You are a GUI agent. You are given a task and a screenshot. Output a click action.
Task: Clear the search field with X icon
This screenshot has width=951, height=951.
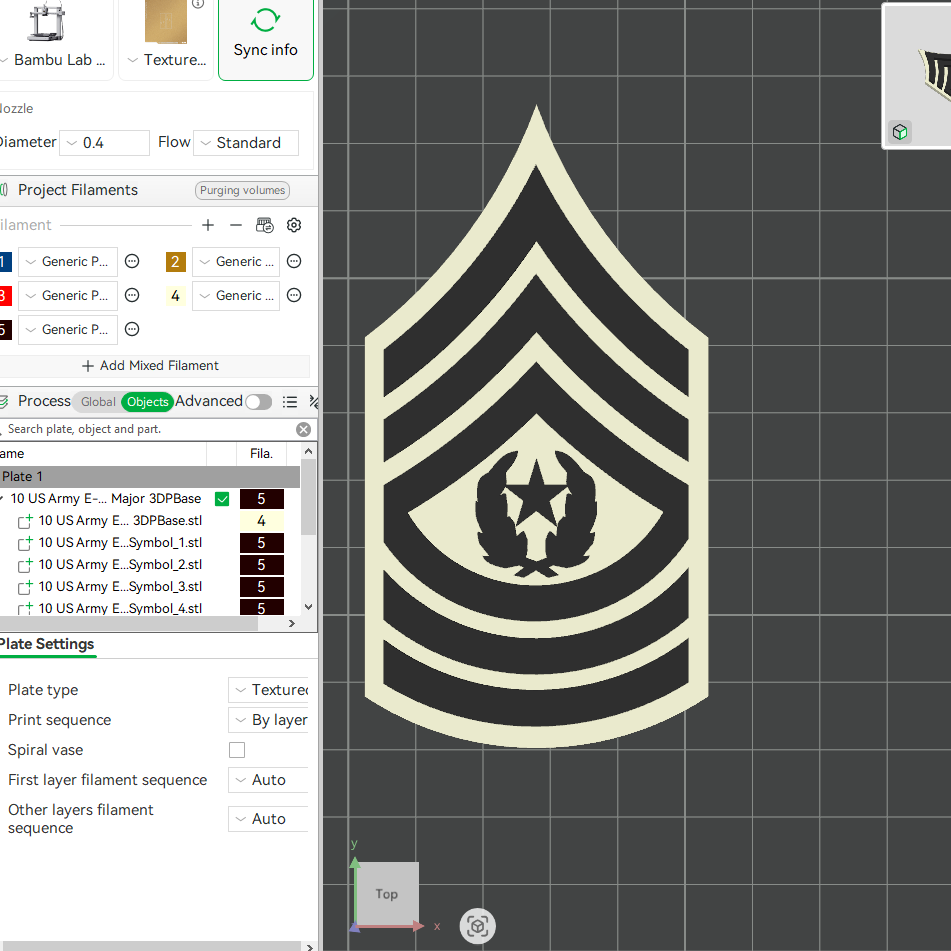point(304,429)
